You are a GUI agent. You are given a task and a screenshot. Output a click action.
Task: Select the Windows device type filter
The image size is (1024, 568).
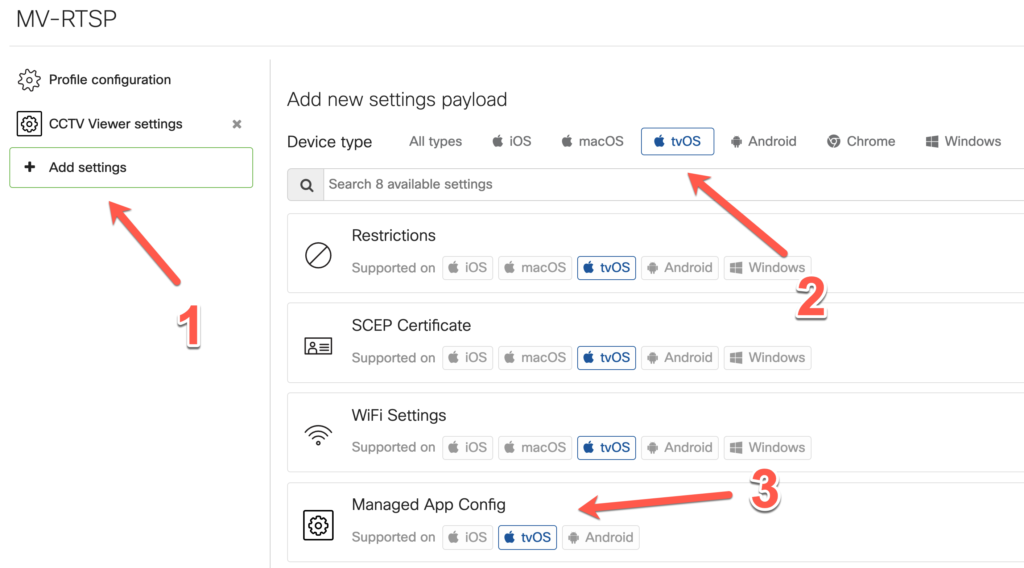pos(963,142)
